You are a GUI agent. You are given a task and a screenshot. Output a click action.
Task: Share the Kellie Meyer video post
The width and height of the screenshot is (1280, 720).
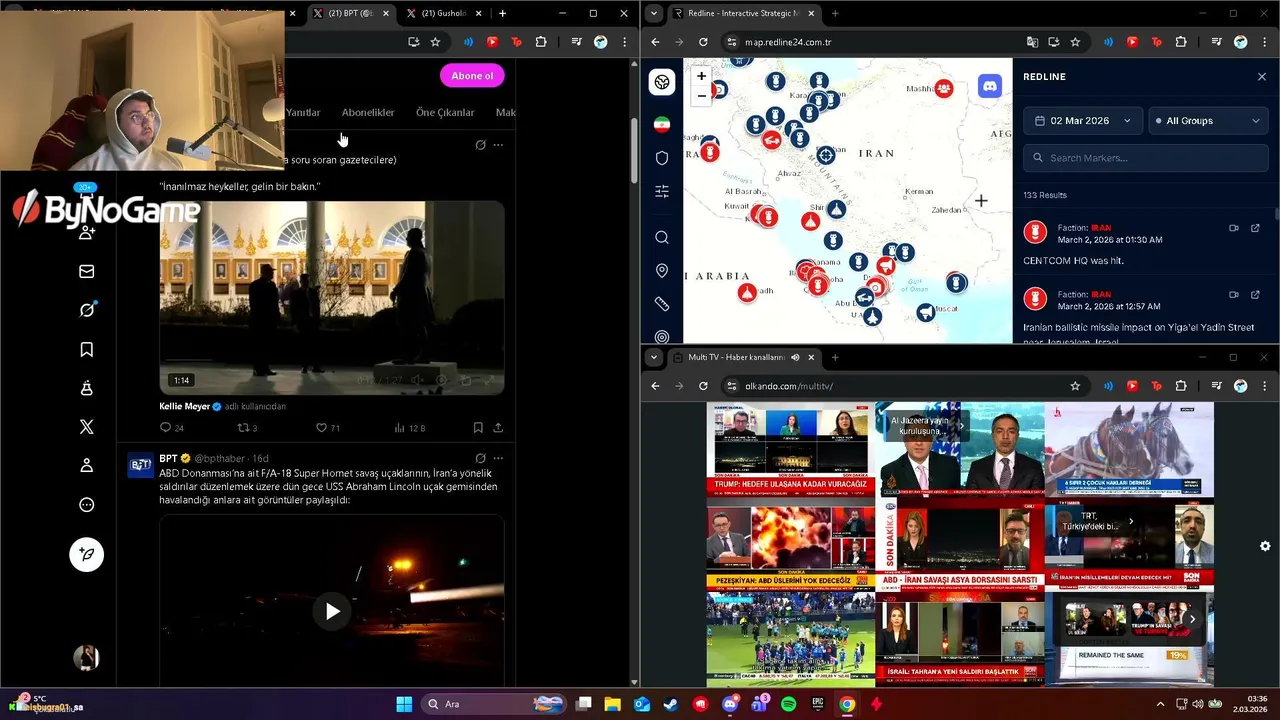[498, 428]
